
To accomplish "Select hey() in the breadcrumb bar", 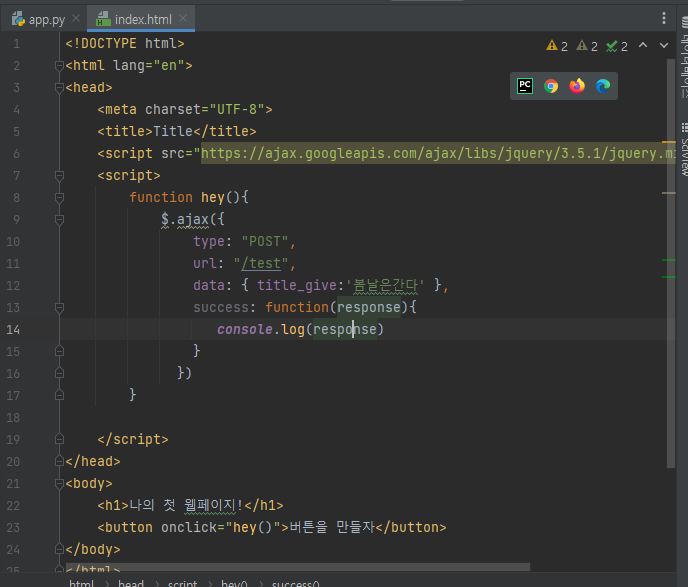I will [234, 583].
